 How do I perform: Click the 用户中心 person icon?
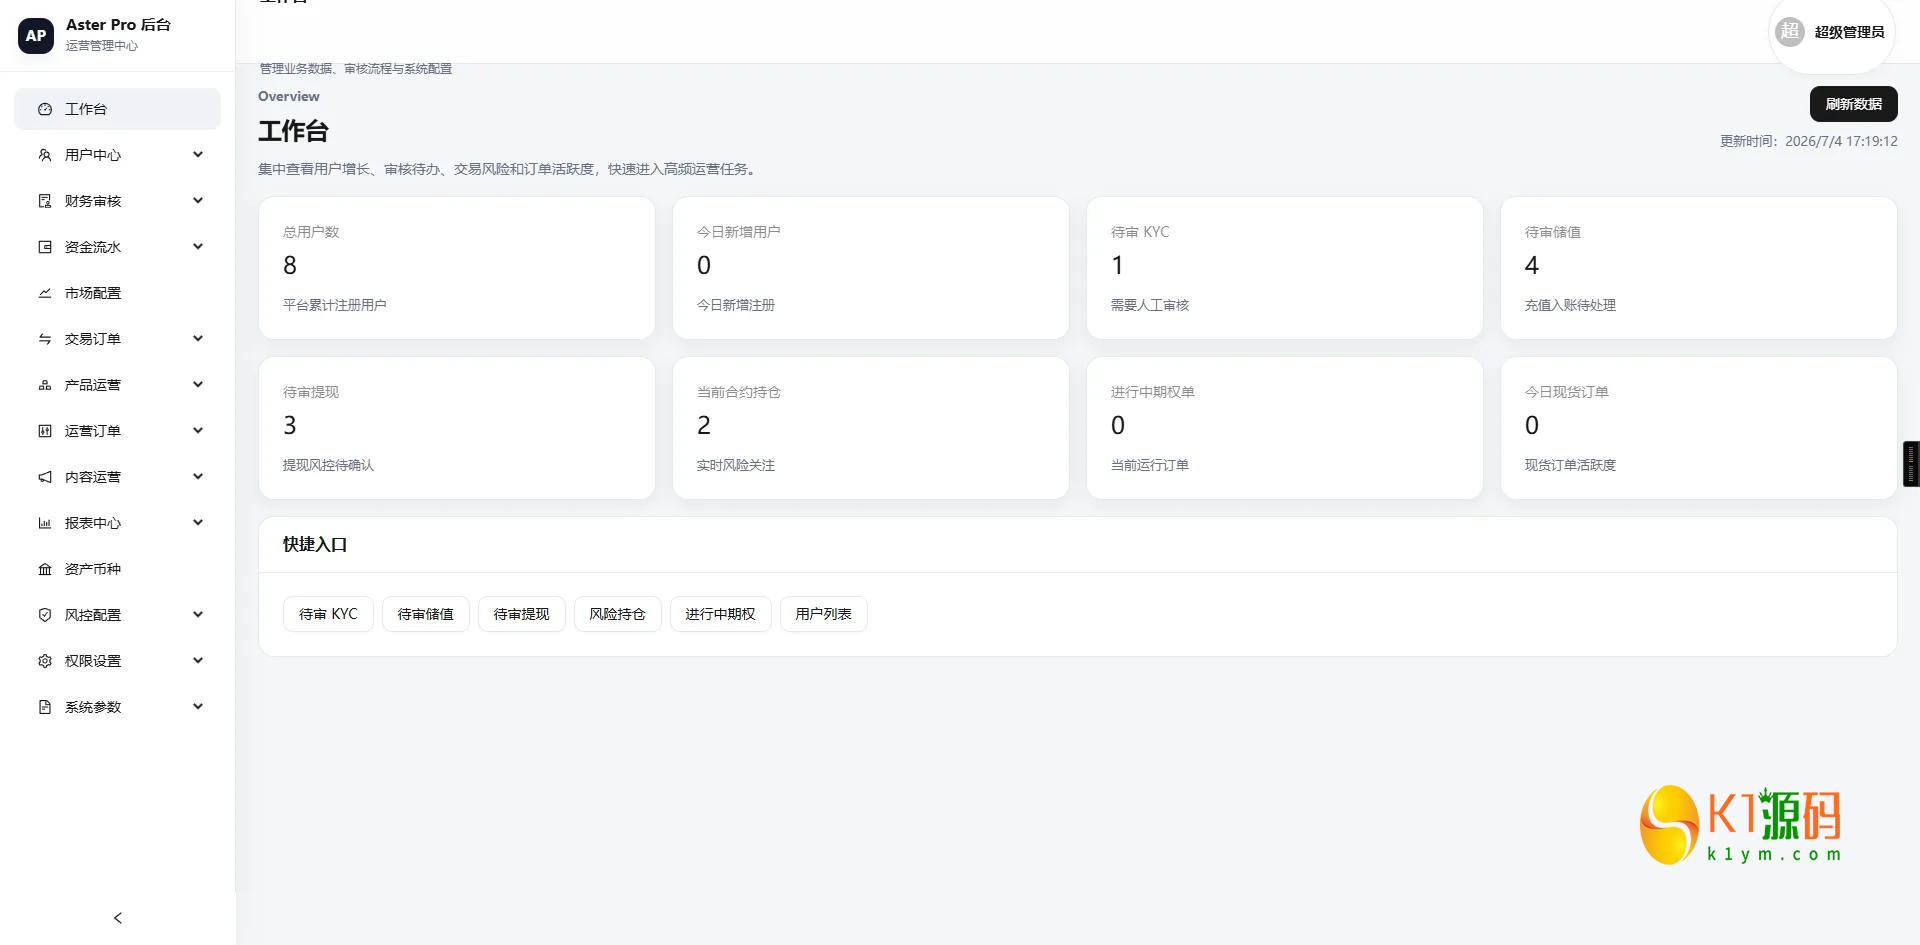pyautogui.click(x=45, y=155)
